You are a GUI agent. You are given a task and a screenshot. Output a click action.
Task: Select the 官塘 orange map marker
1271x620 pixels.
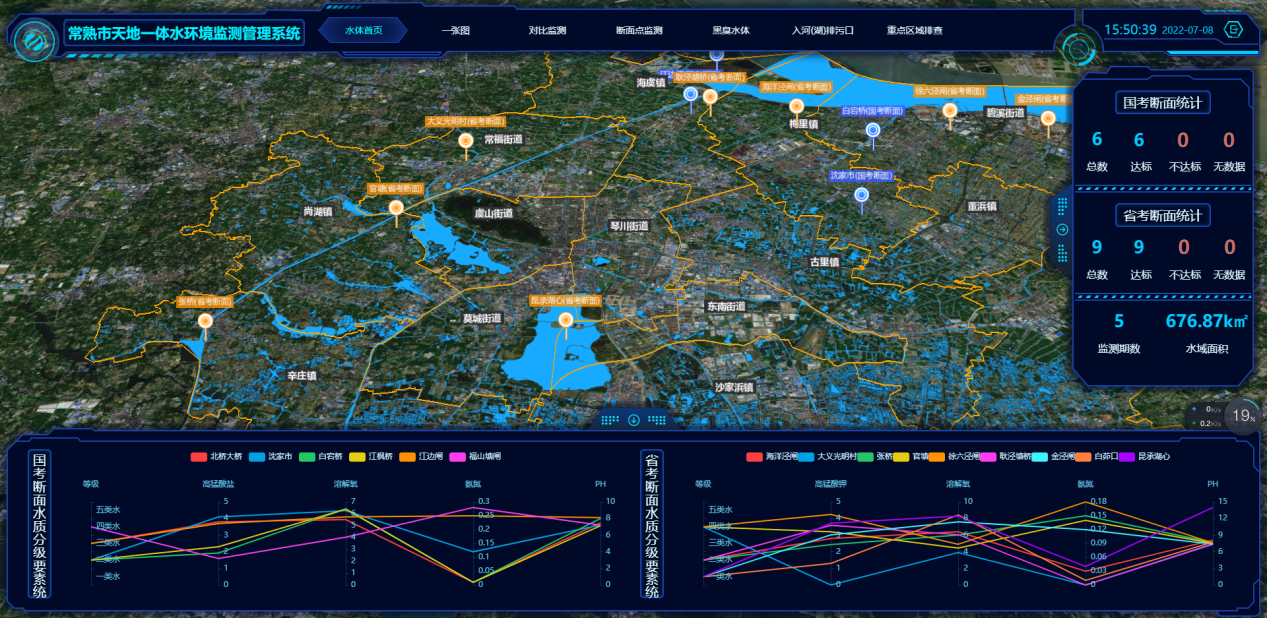coord(396,208)
